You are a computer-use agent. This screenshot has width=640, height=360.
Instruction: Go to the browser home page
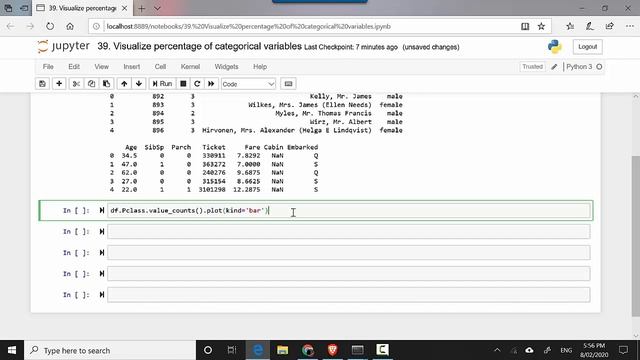coord(70,26)
